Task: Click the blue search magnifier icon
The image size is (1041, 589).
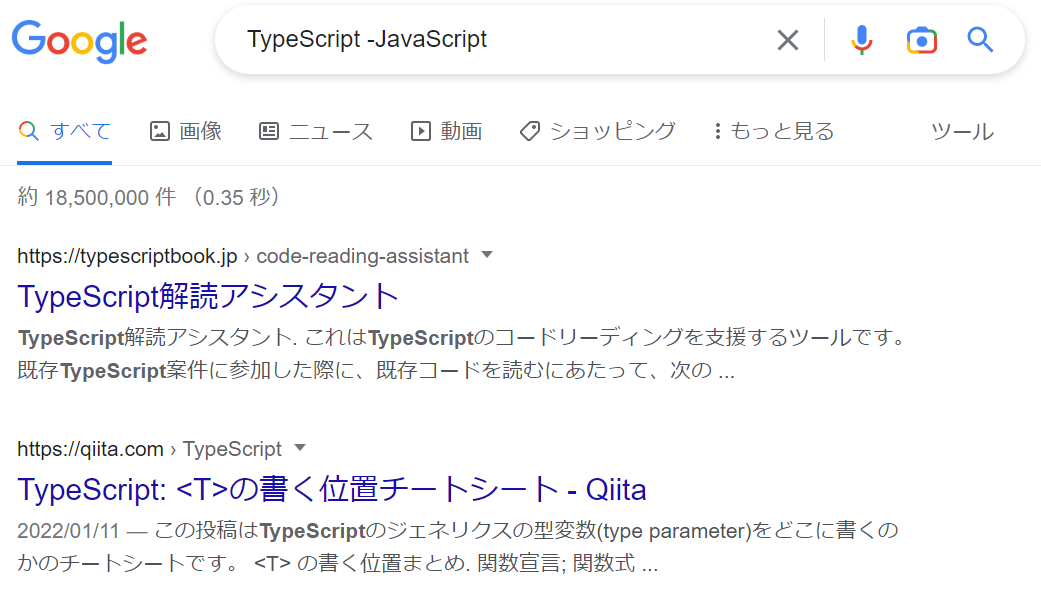Action: 979,40
